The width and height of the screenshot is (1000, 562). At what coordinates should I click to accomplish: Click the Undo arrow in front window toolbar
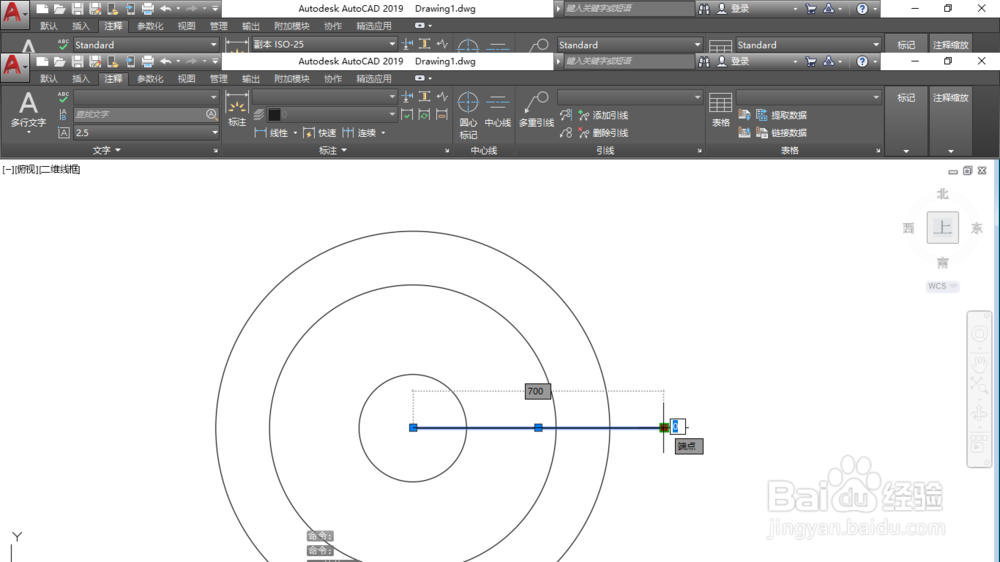point(166,61)
